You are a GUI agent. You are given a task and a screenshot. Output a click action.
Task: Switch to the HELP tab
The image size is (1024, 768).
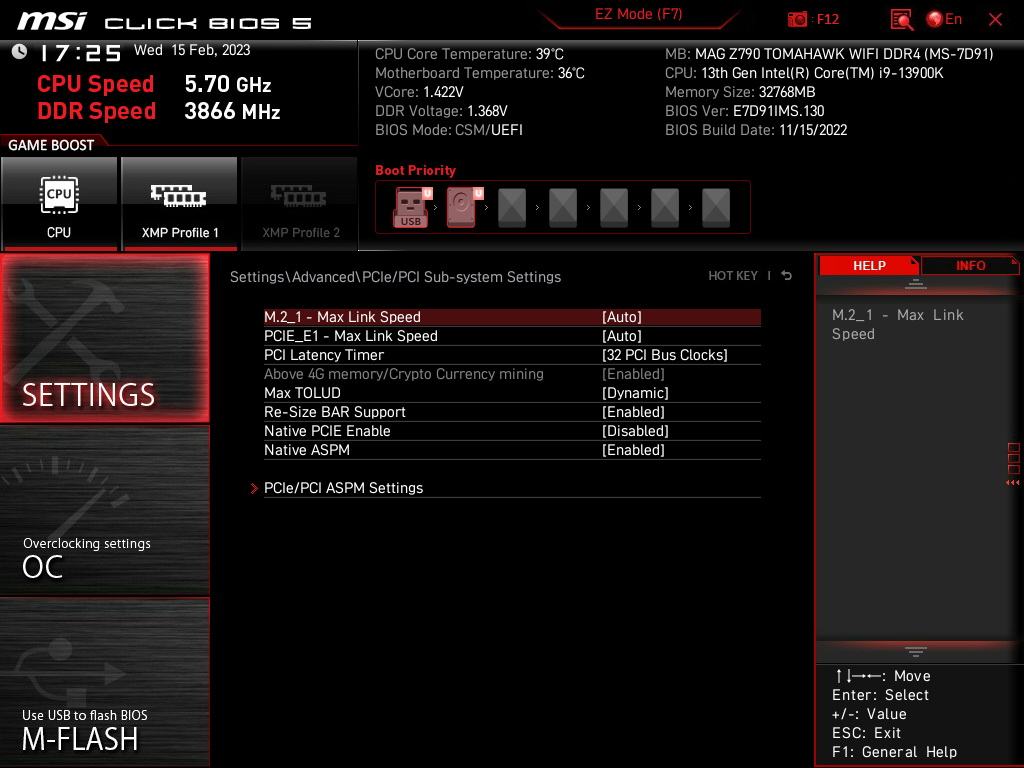coord(869,265)
